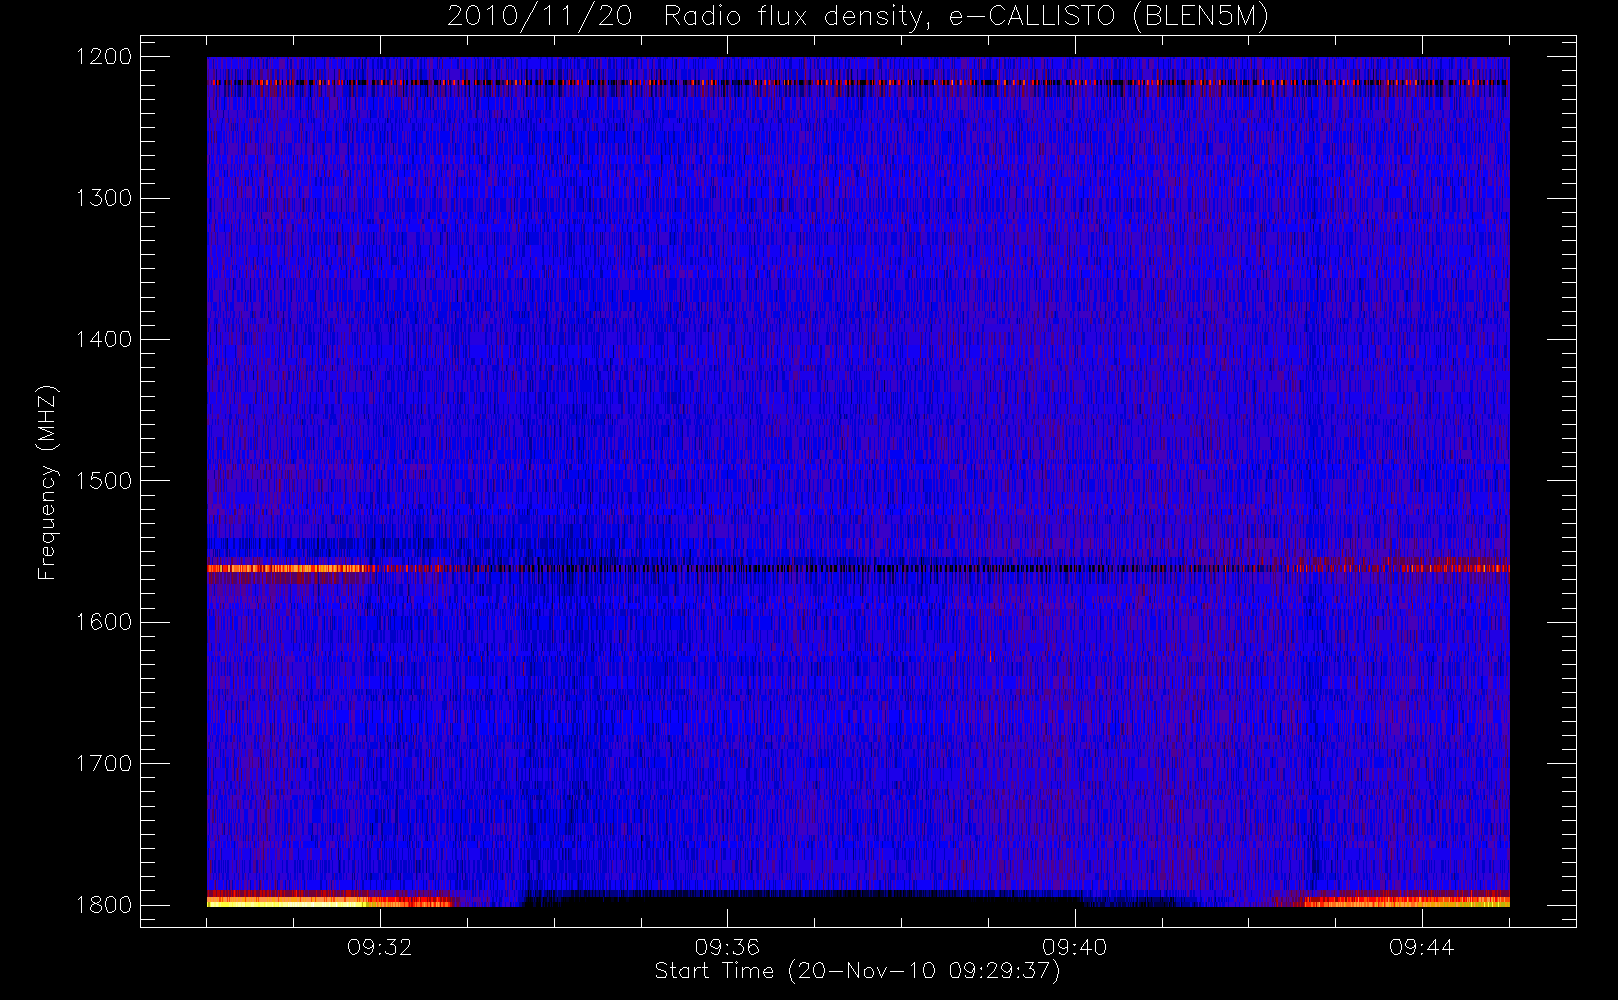Viewport: 1618px width, 1000px height.
Task: Click the Frequency (MHZ) axis label
Action: (47, 482)
